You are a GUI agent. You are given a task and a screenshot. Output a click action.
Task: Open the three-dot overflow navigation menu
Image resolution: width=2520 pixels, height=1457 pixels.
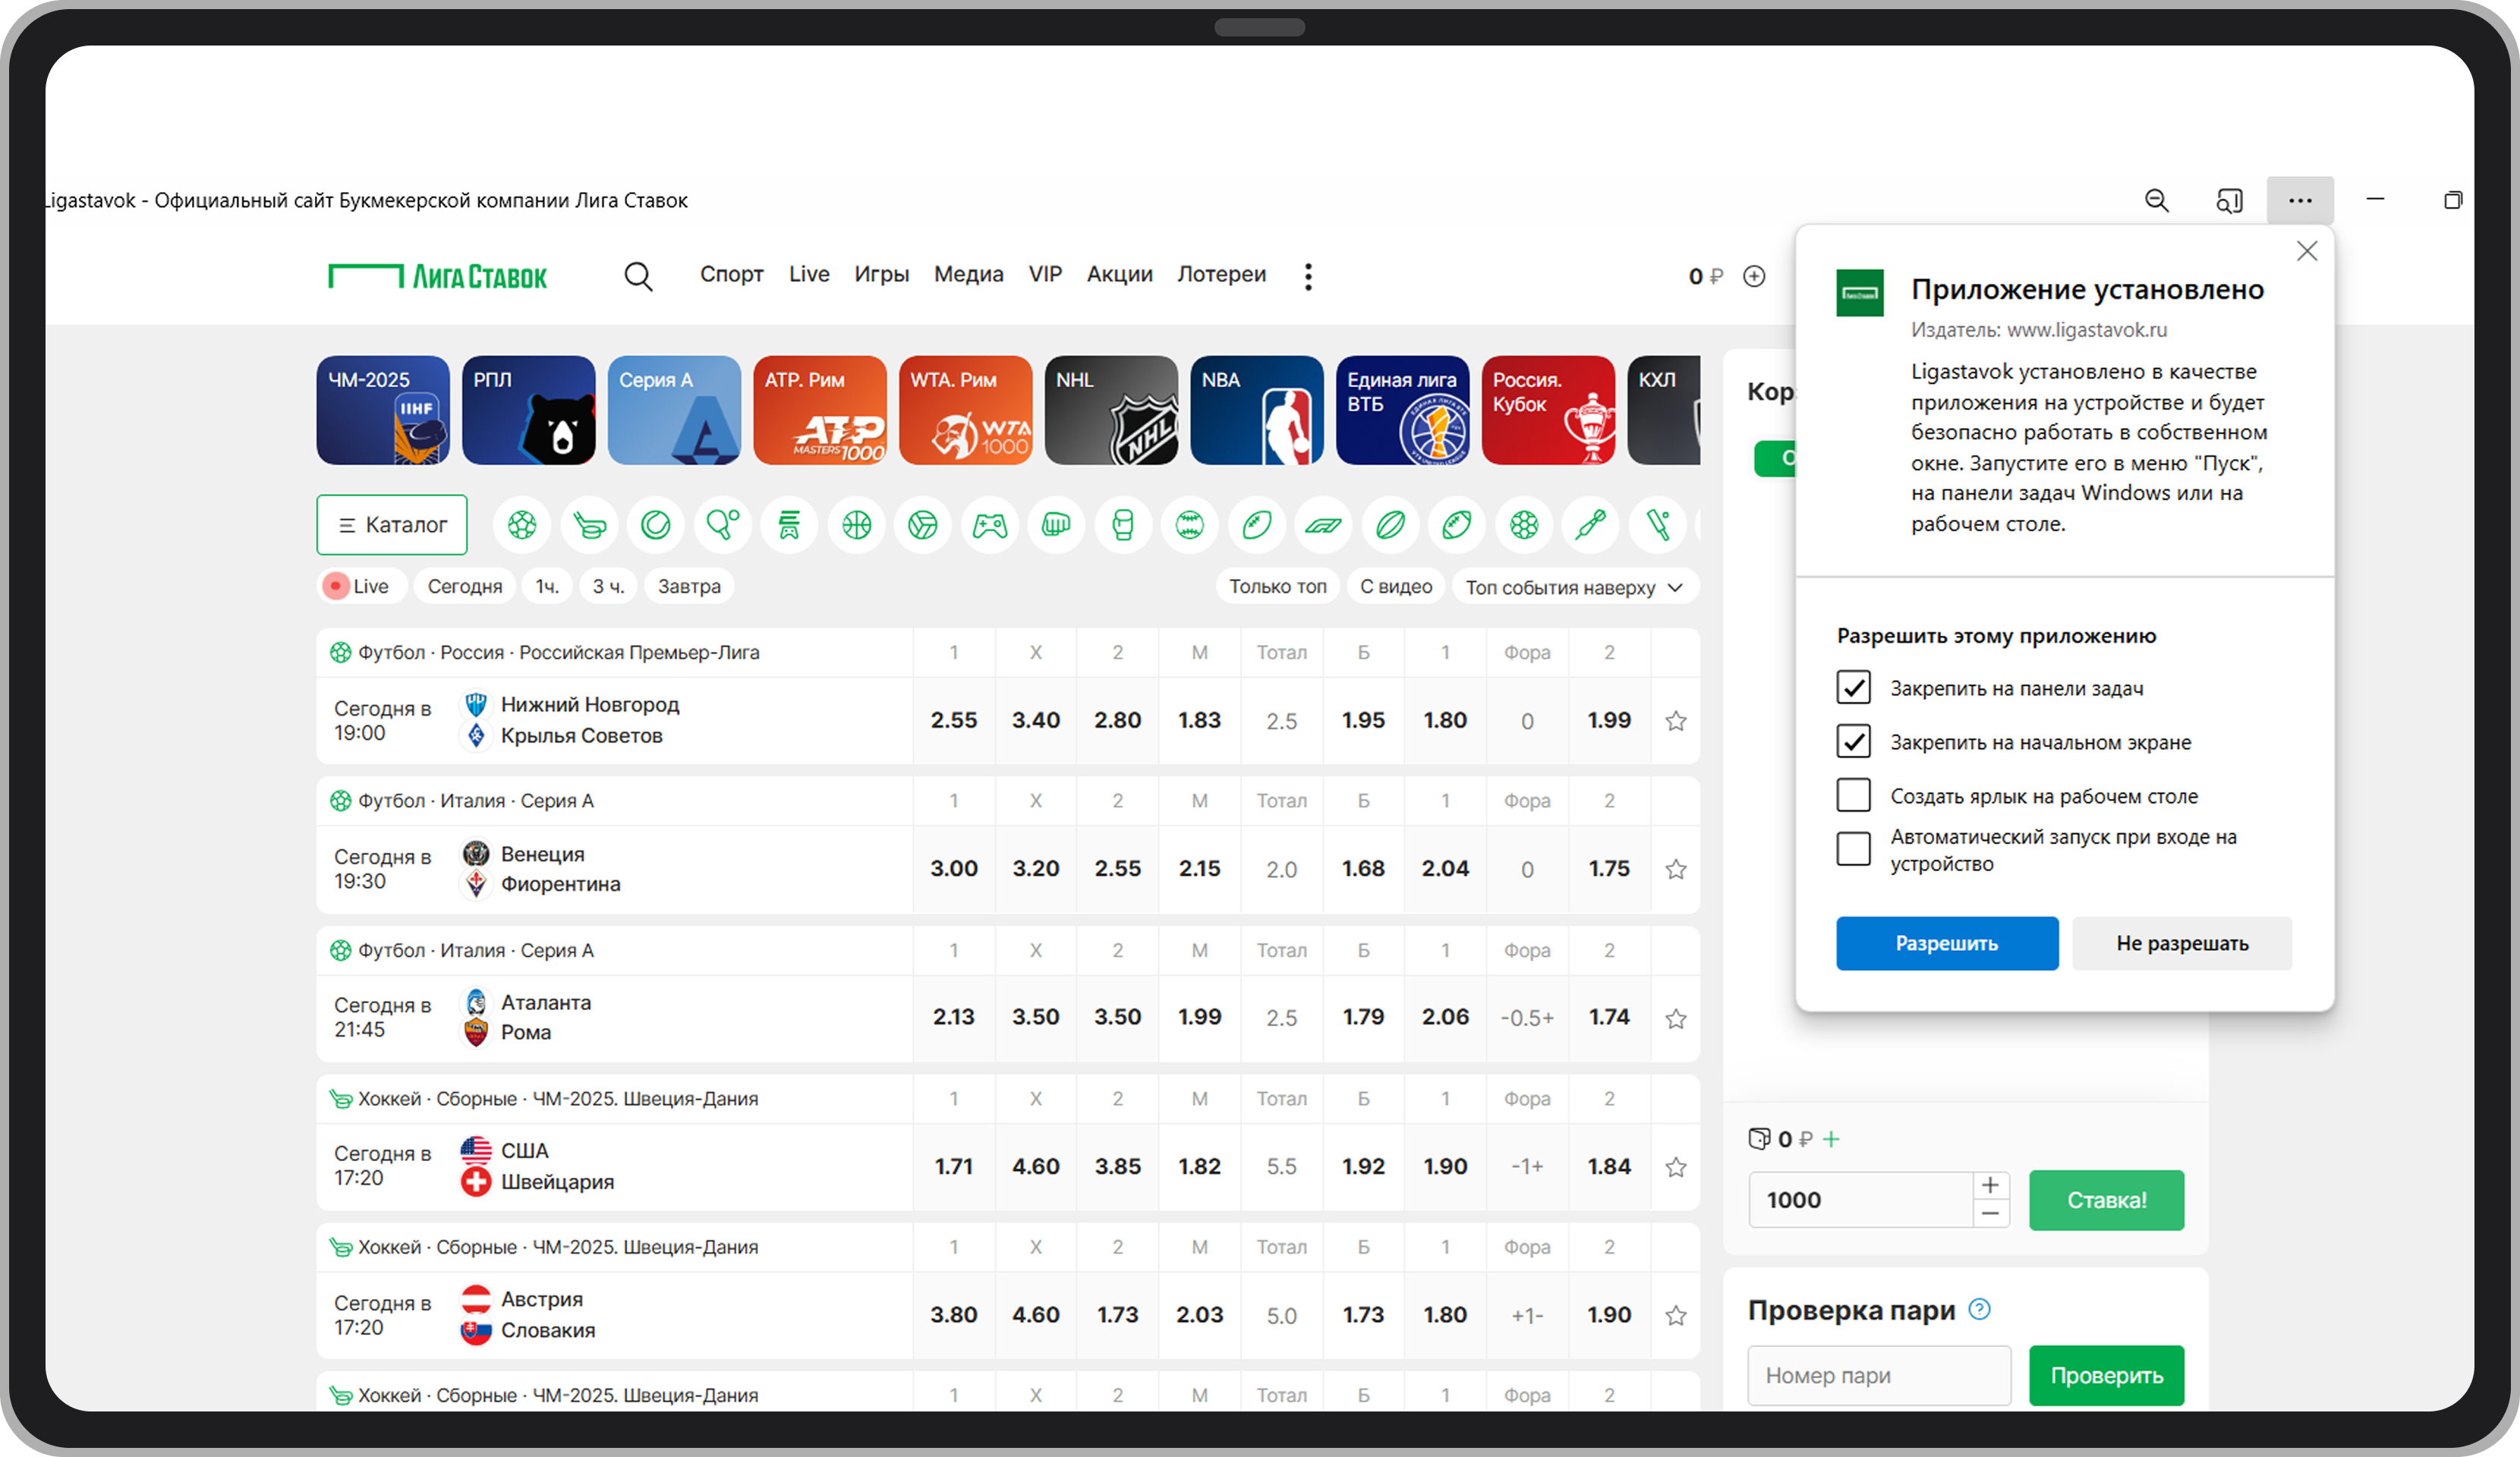coord(1308,276)
